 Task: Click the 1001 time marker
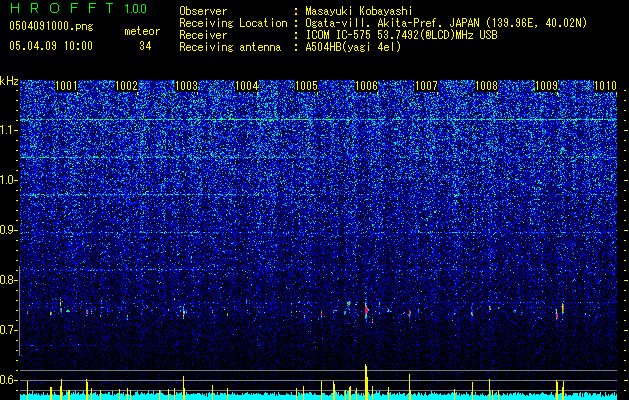tap(67, 86)
